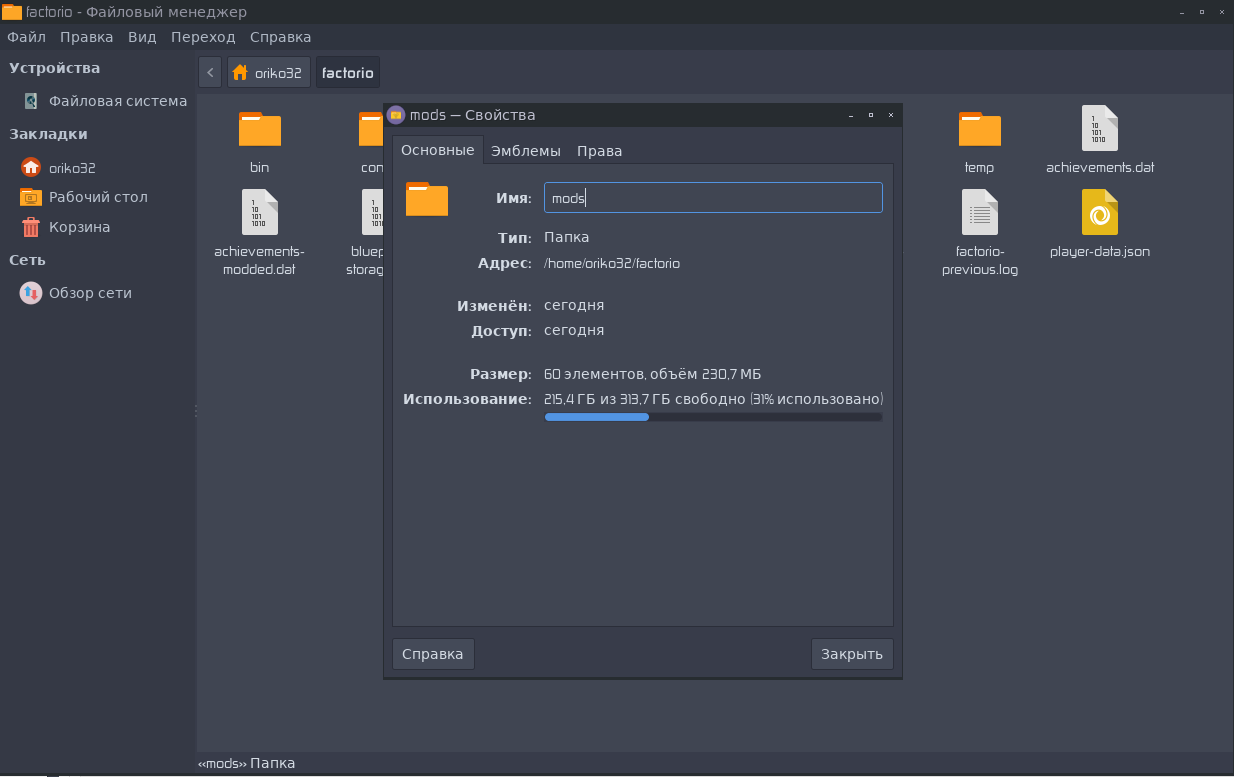Viewport: 1234px width, 777px height.
Task: Switch to the Права tab
Action: point(600,151)
